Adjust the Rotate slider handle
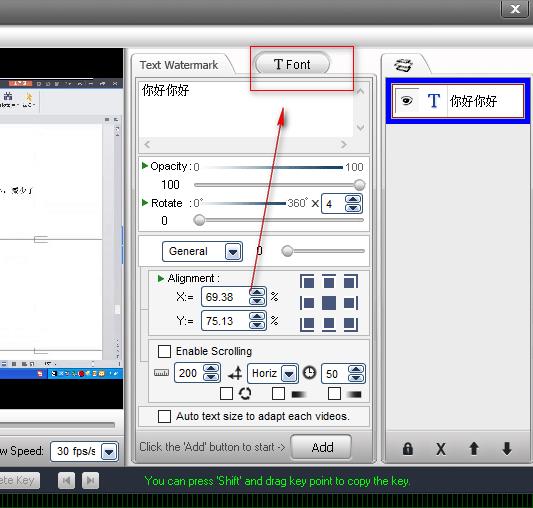Viewport: 533px width, 508px height. (199, 220)
